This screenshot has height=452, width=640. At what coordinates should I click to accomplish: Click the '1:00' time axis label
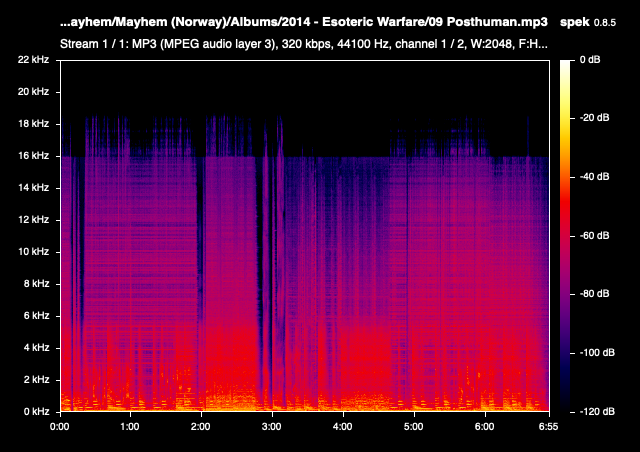(130, 427)
